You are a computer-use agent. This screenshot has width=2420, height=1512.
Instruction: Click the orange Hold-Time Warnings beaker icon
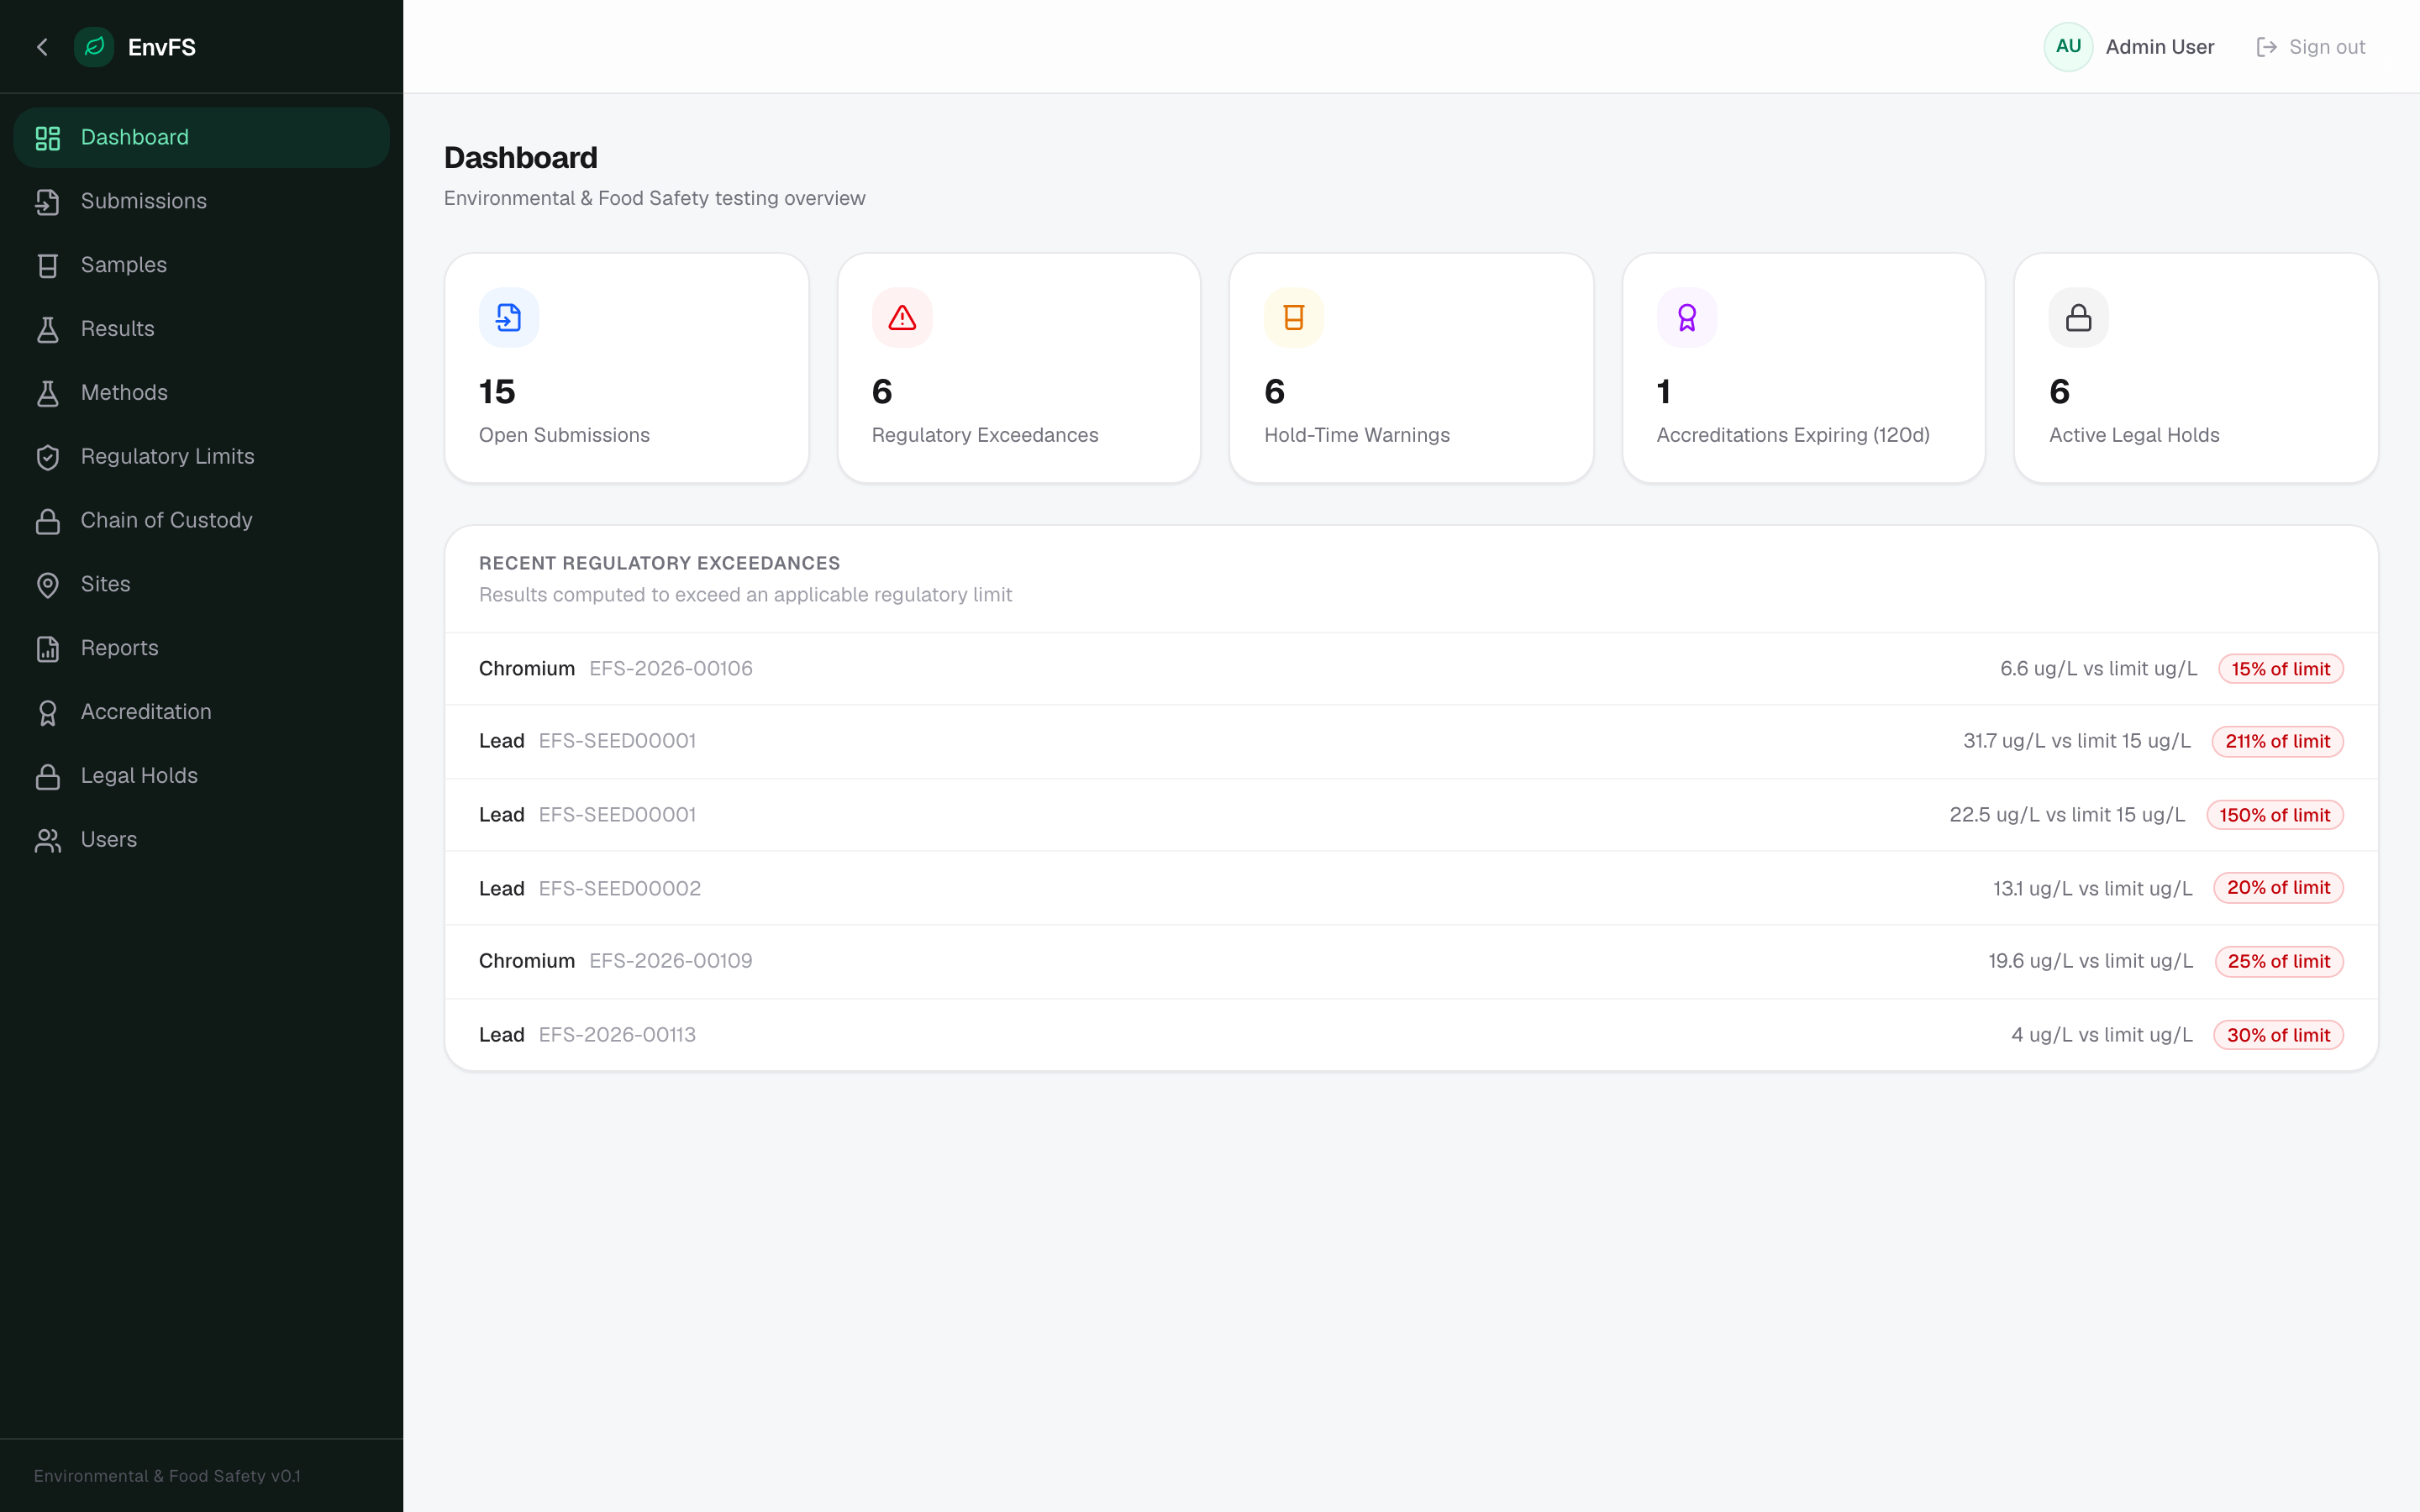[x=1294, y=318]
